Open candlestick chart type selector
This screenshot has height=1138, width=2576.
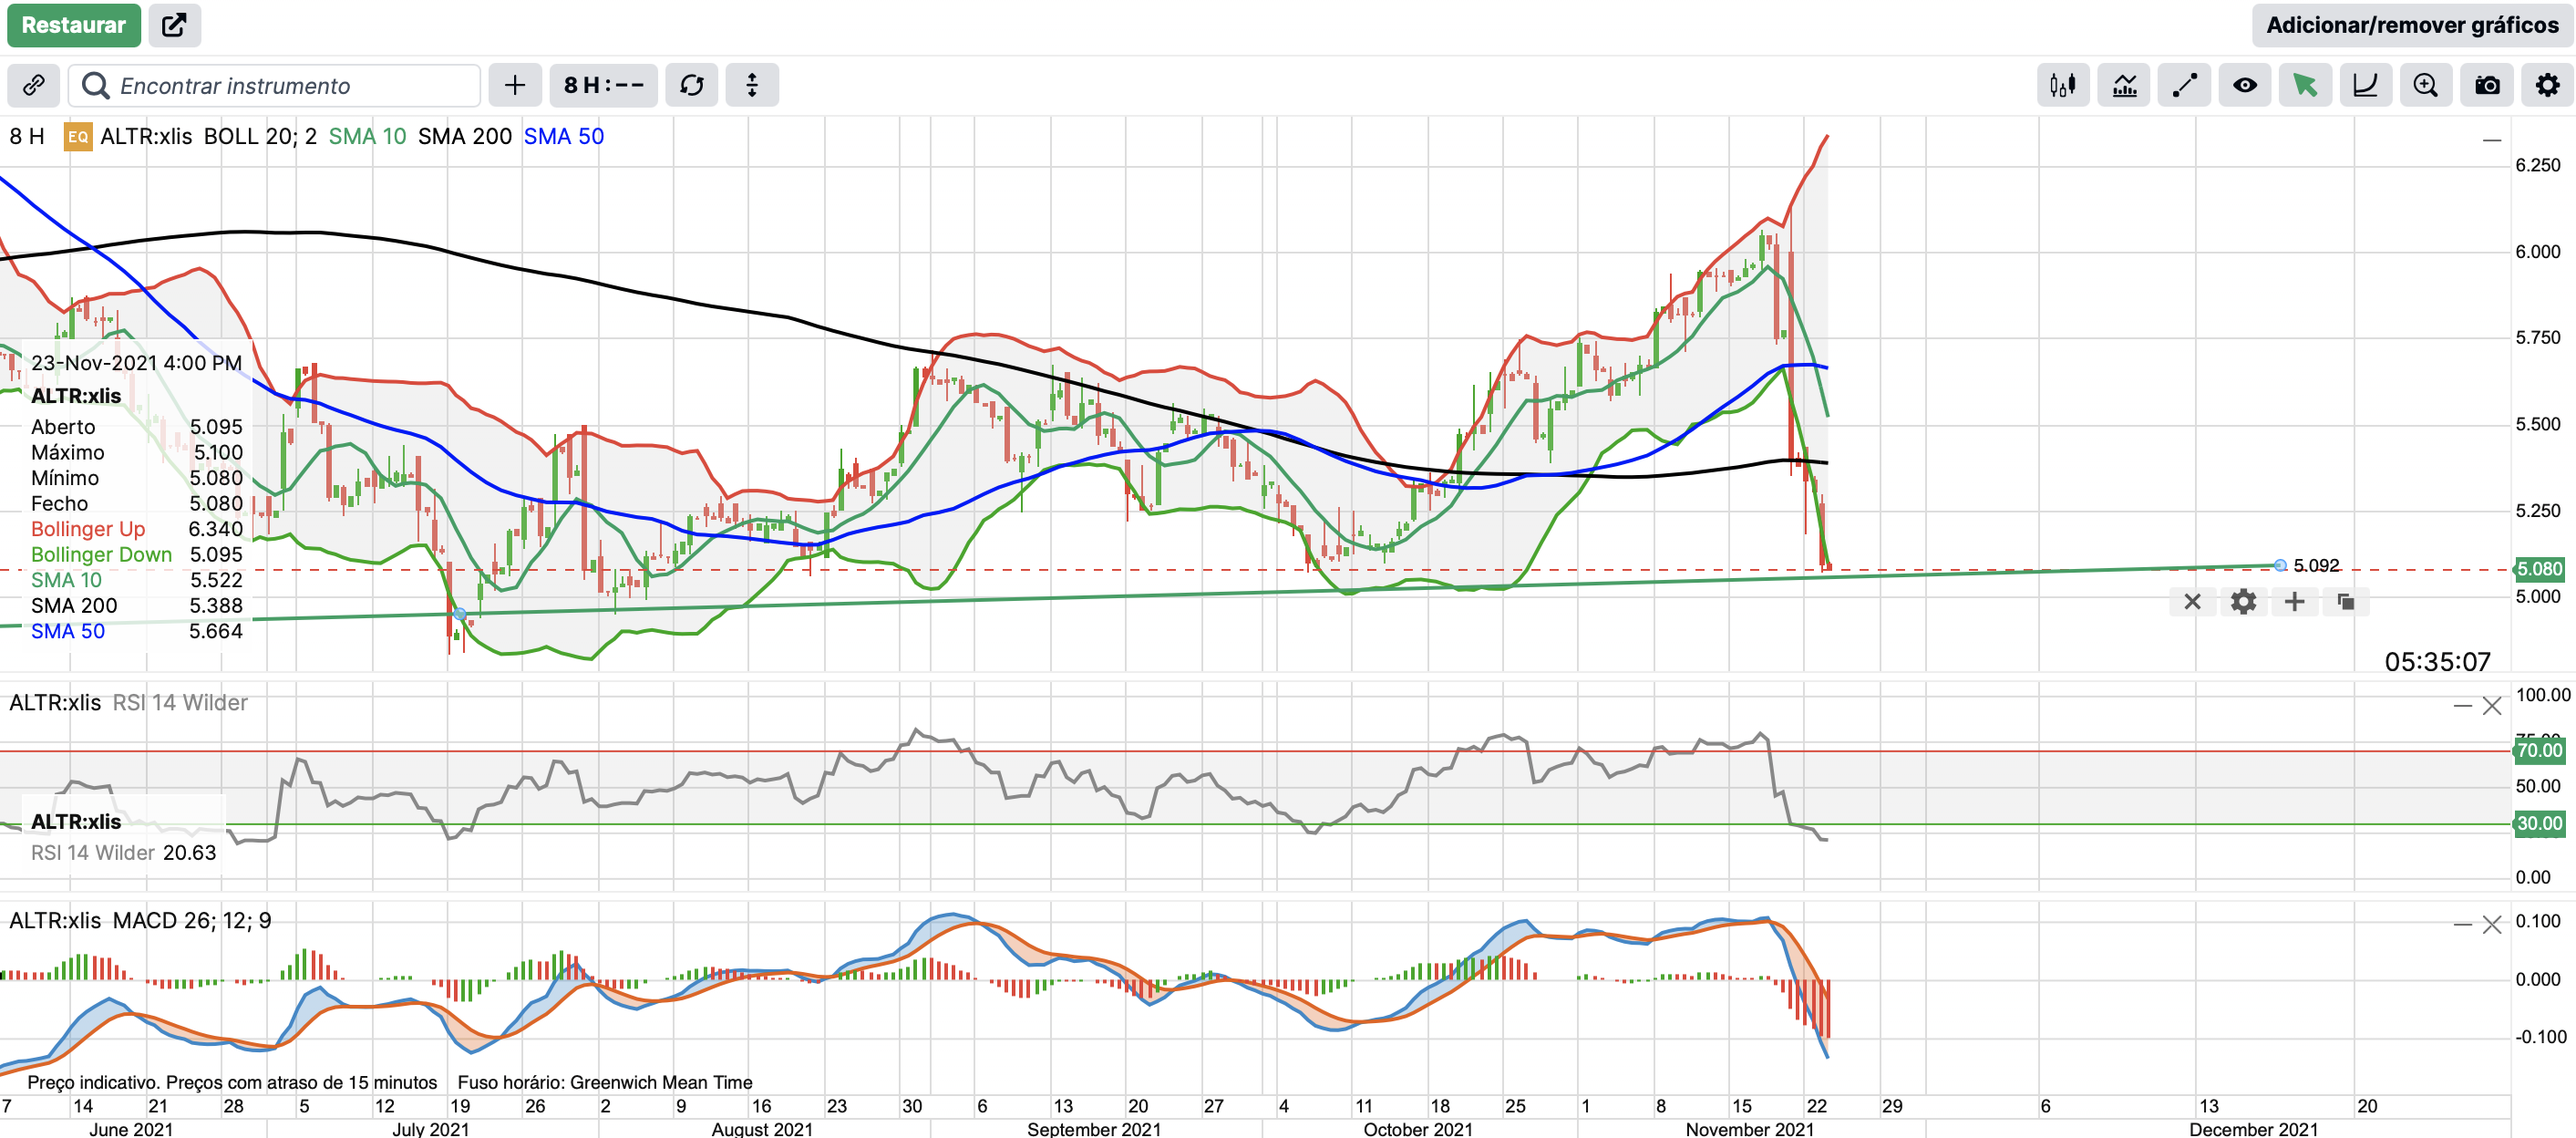tap(2062, 85)
